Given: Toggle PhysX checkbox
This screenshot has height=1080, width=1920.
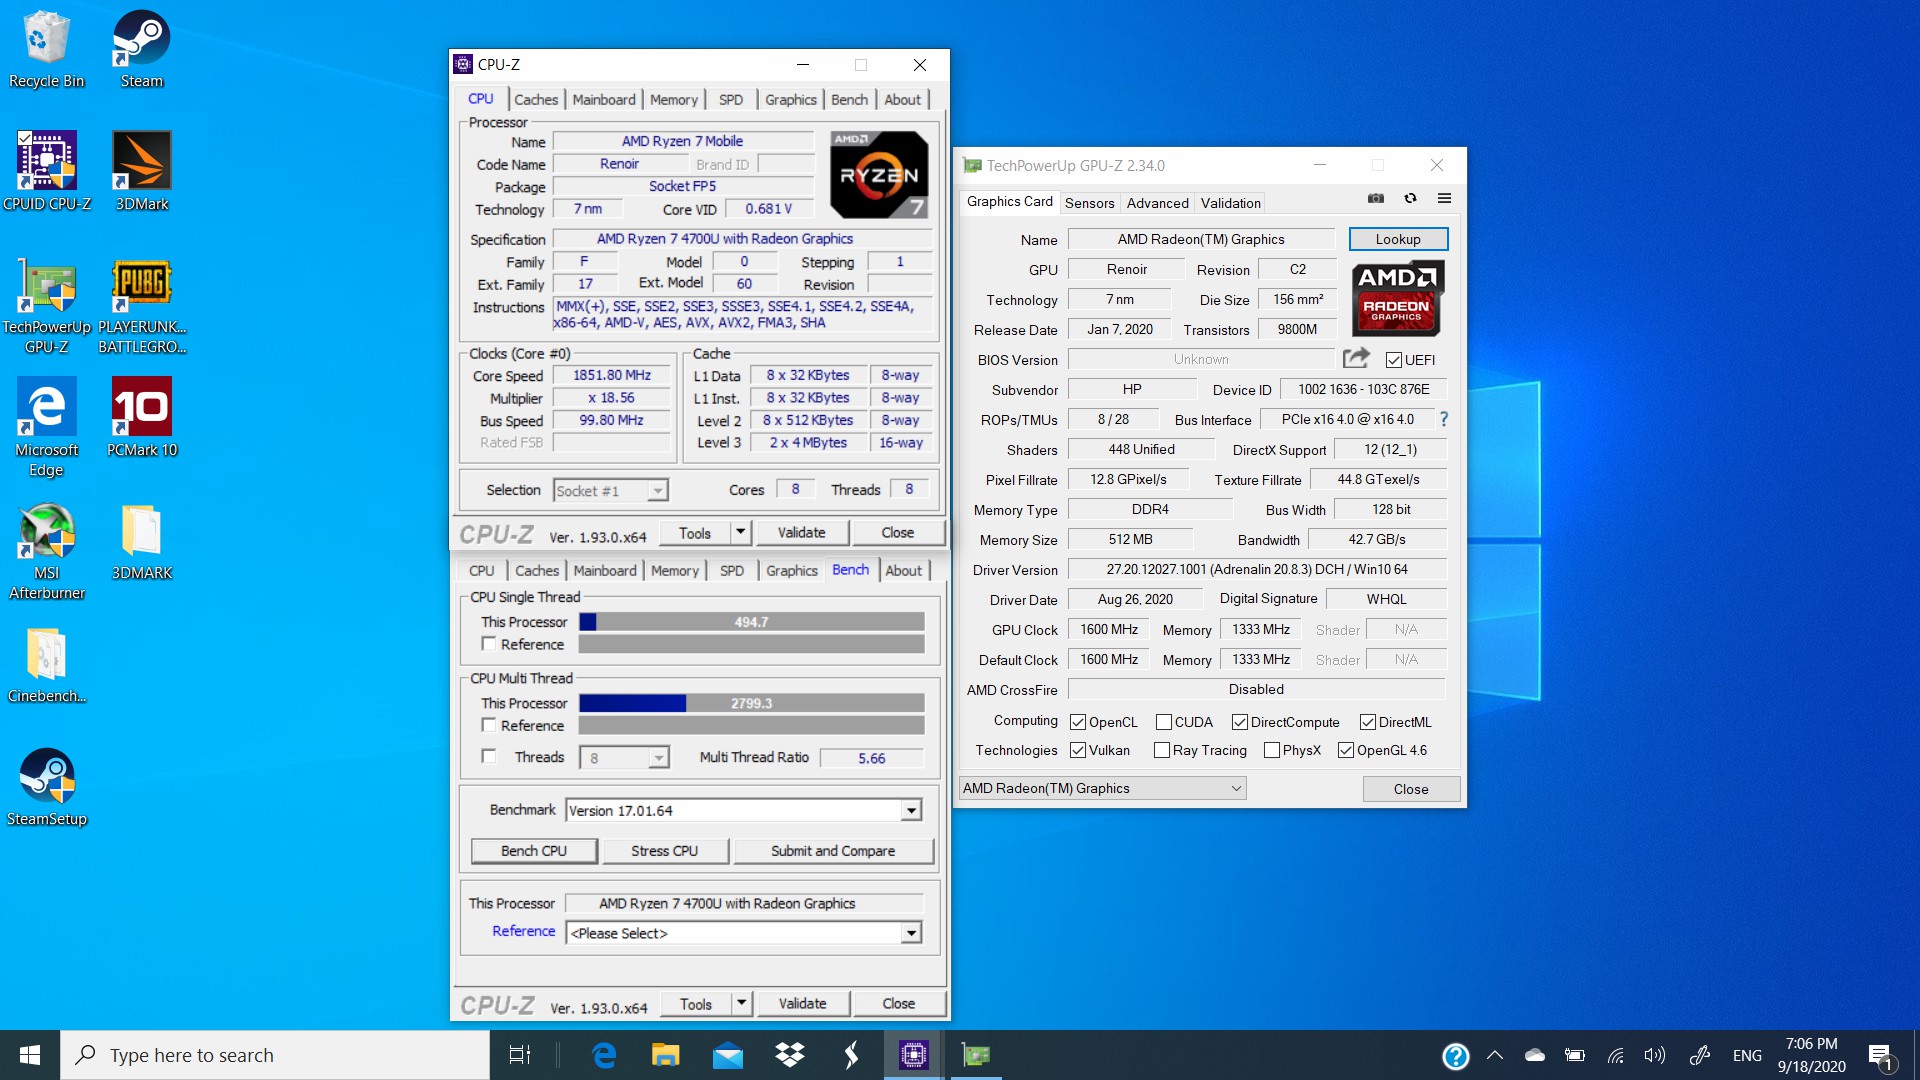Looking at the screenshot, I should [x=1271, y=750].
